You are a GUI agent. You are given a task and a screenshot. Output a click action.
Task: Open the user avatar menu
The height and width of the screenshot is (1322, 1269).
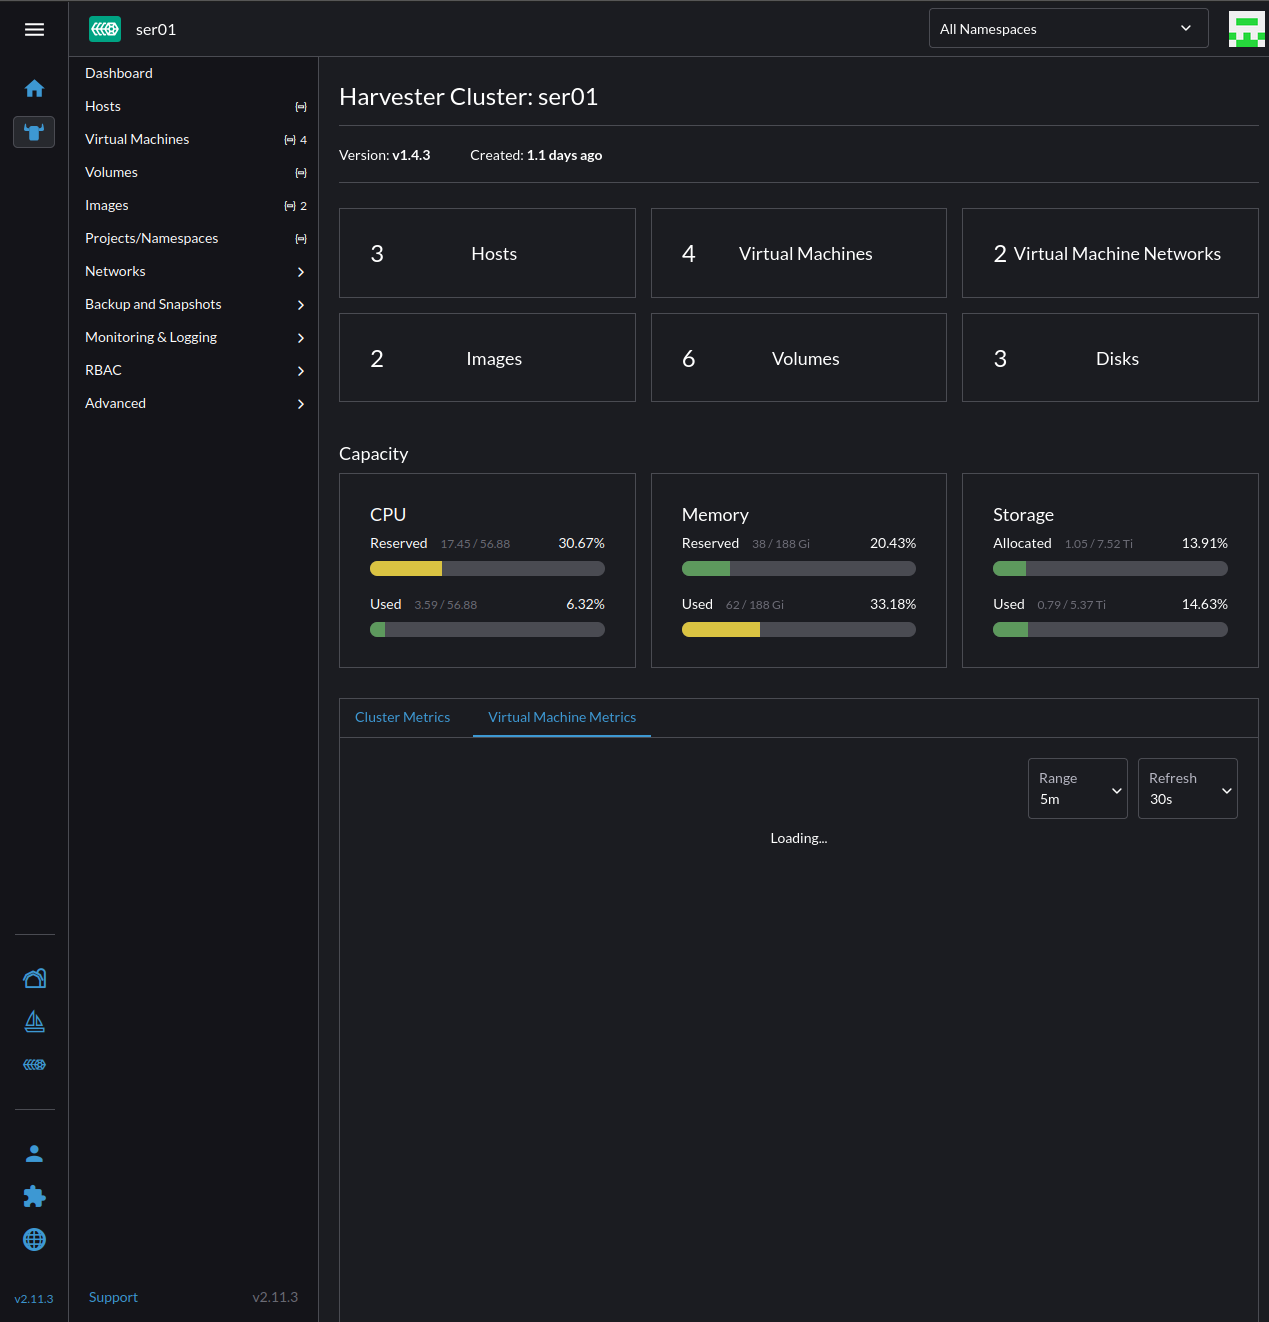click(1246, 29)
